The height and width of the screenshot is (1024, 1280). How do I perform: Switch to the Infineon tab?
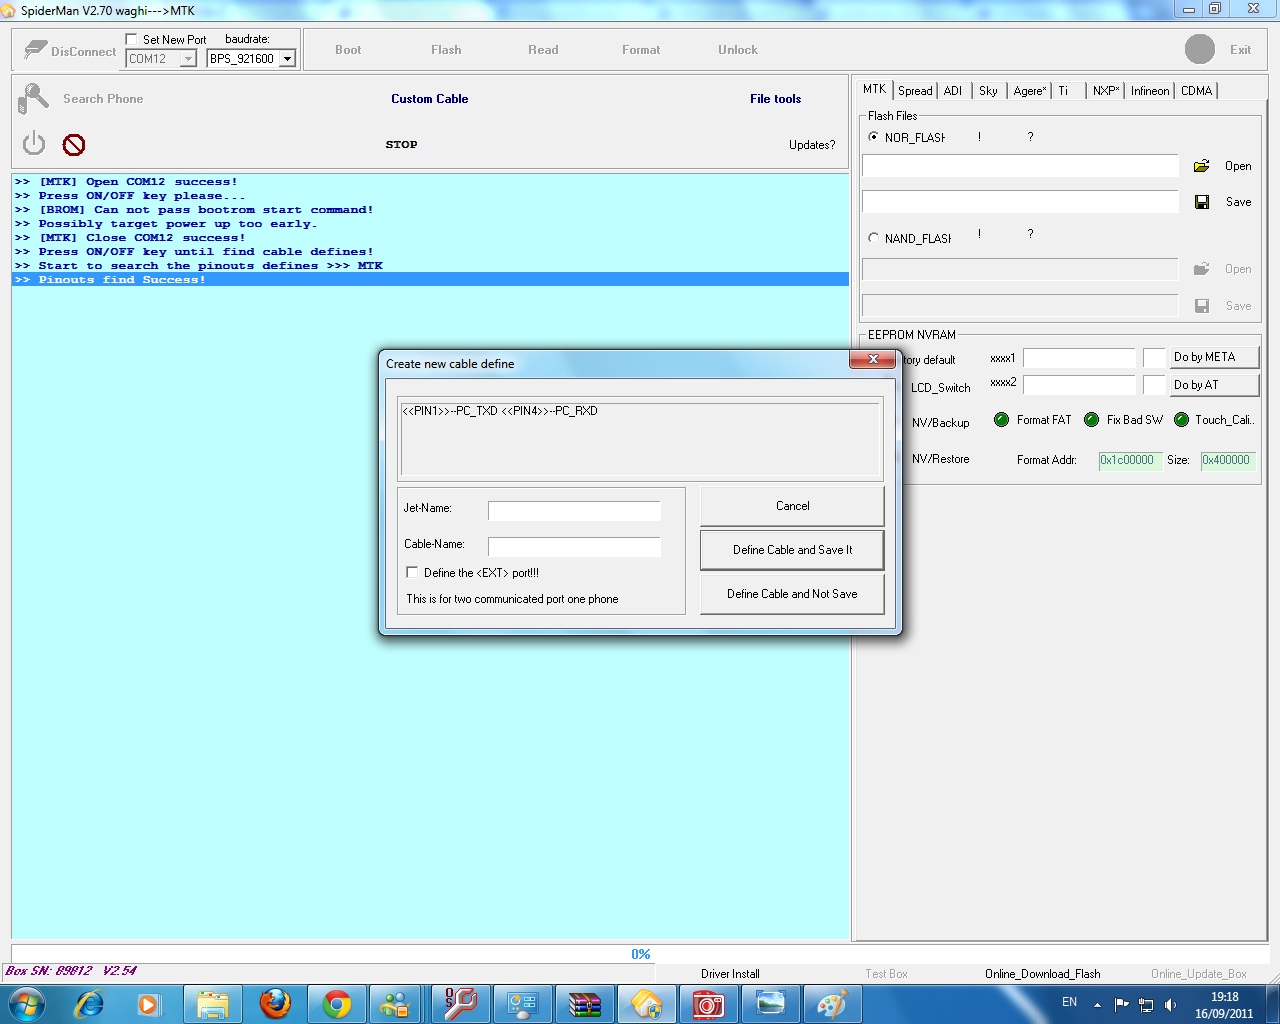click(1150, 90)
